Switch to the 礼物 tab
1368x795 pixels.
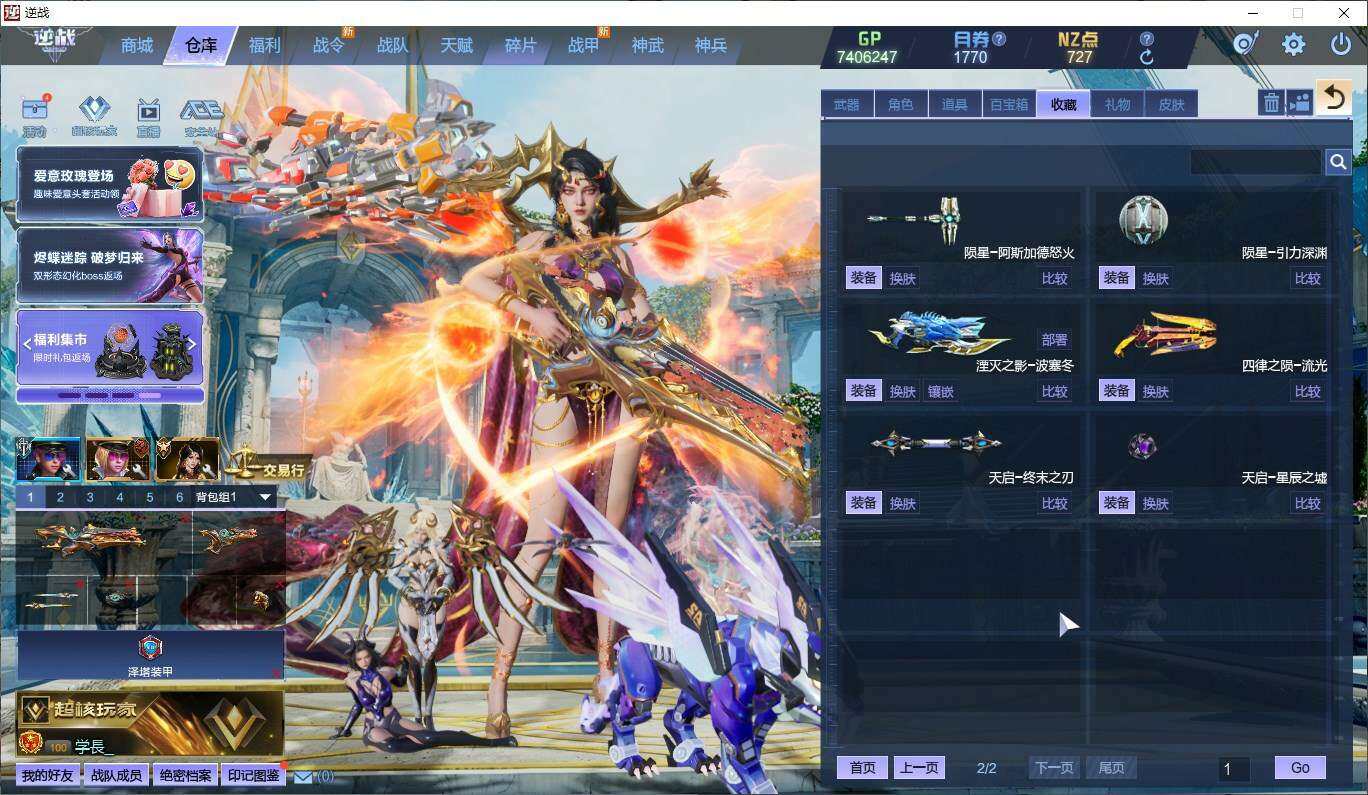coord(1117,104)
